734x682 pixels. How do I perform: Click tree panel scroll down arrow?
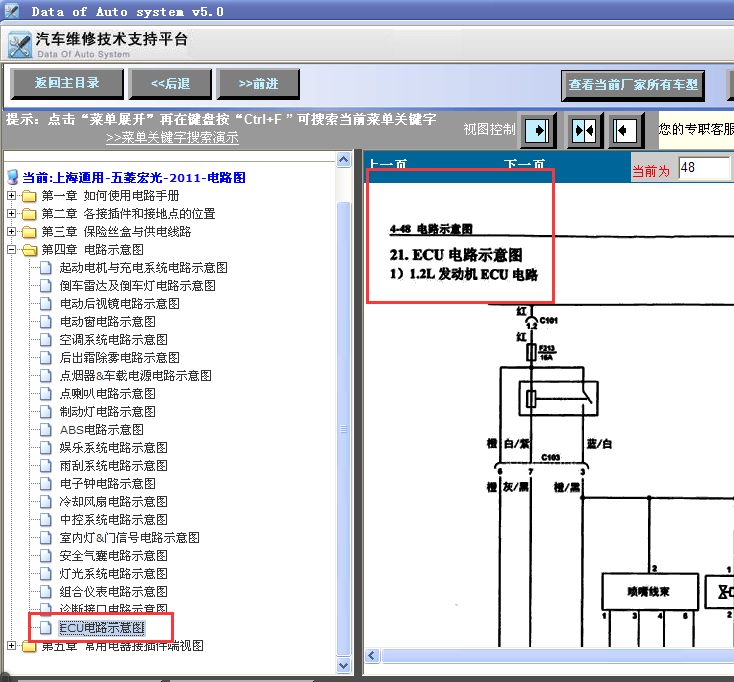pos(344,665)
